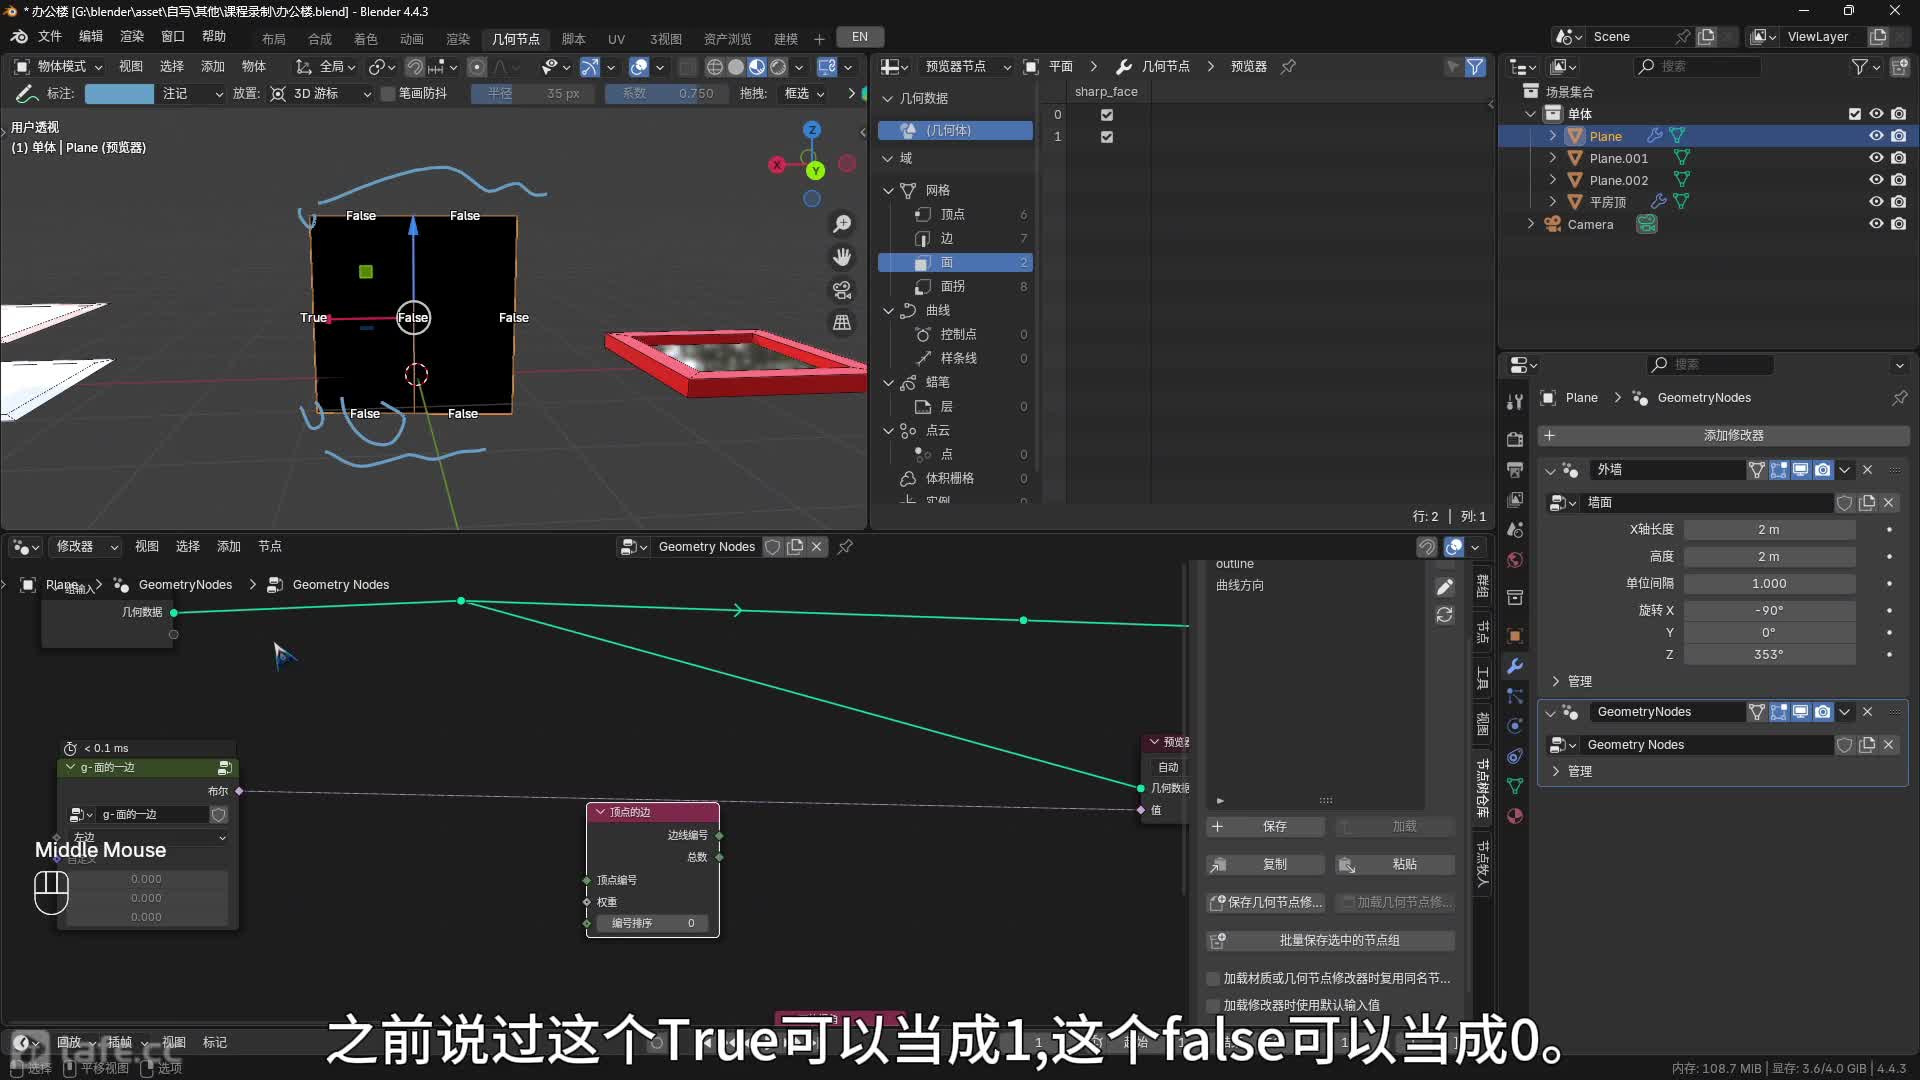Image resolution: width=1920 pixels, height=1080 pixels.
Task: Click the Z axis navigation gizmo
Action: [812, 130]
